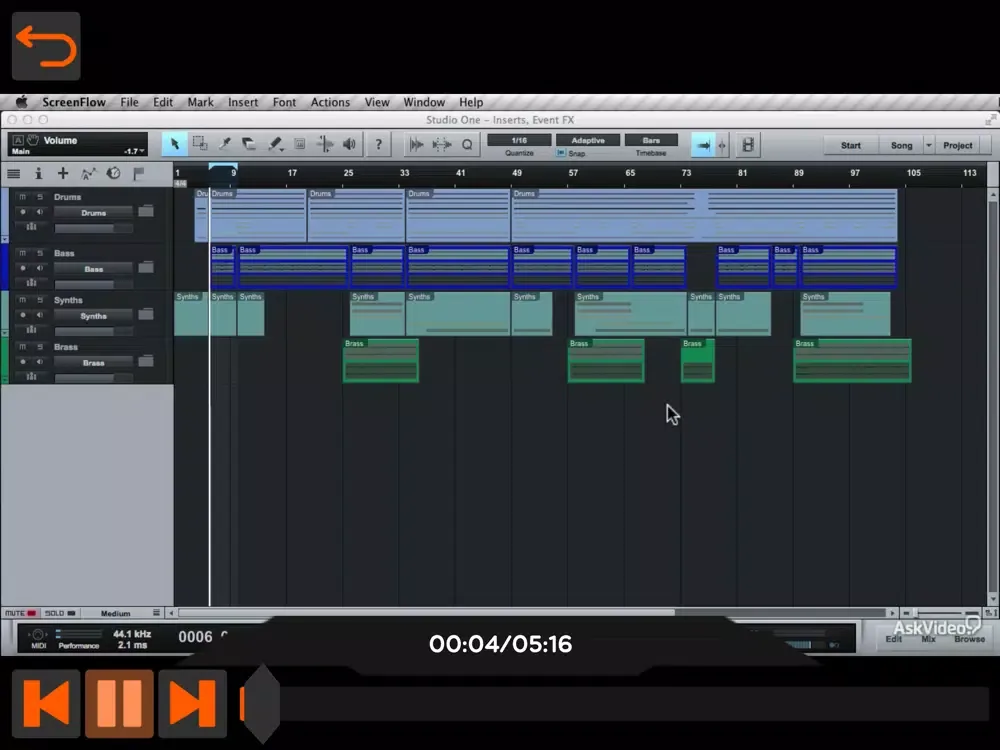The image size is (1000, 750).
Task: Record-arm the Brass track
Action: pos(22,362)
